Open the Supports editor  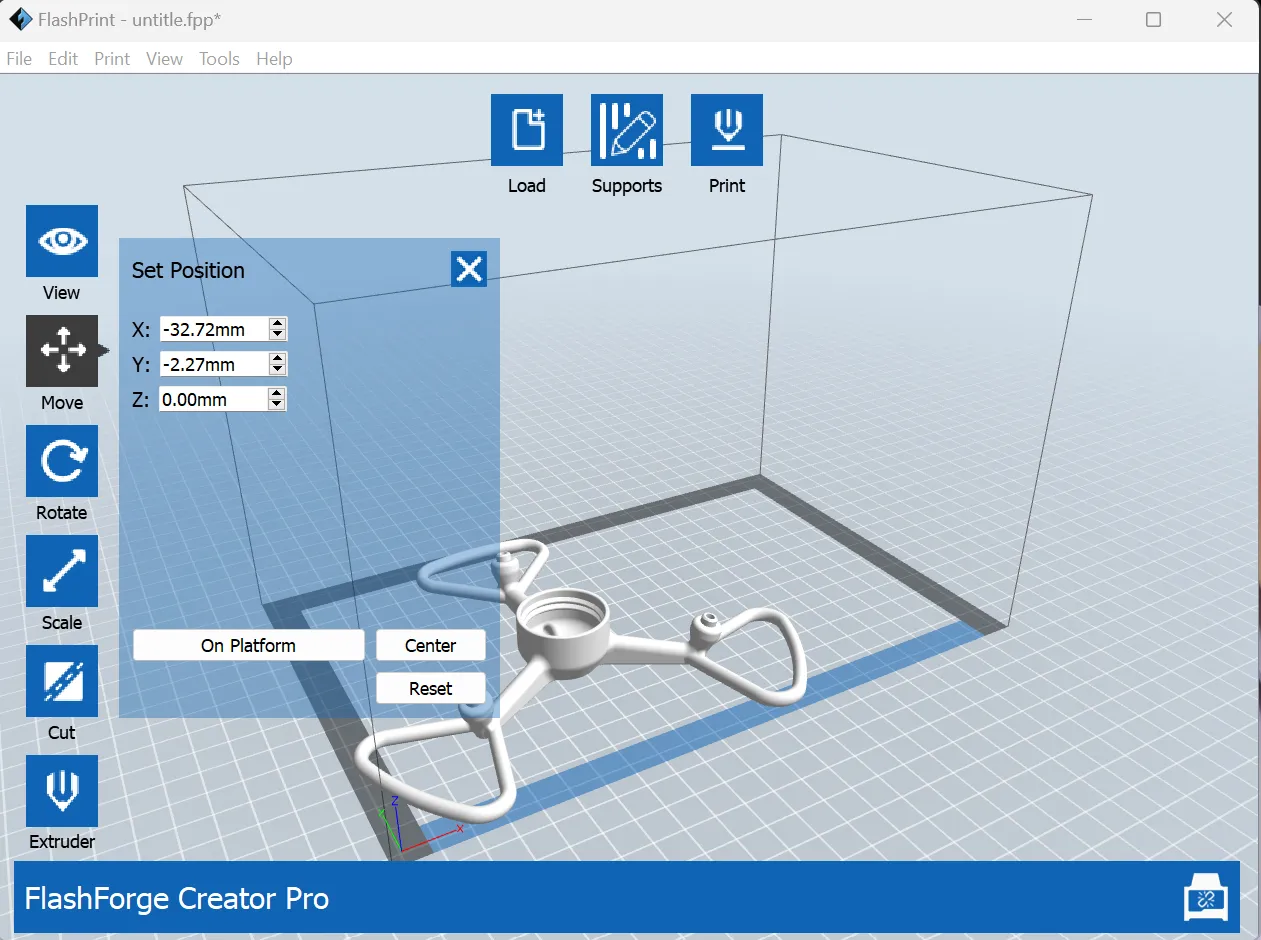point(627,130)
